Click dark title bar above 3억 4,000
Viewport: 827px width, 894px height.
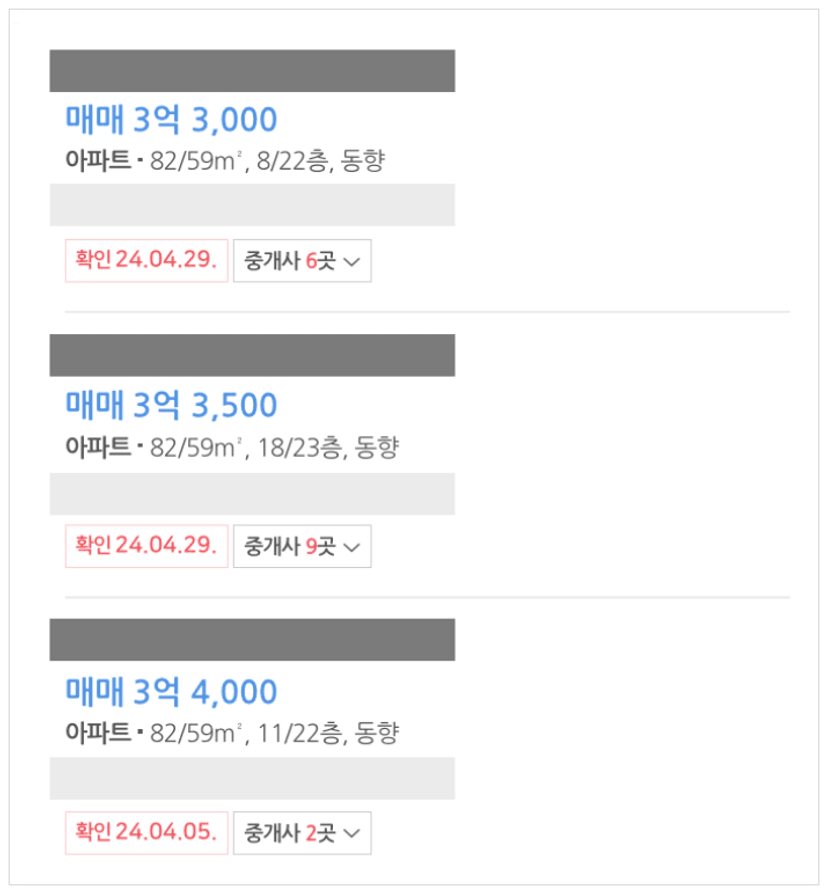tap(252, 640)
